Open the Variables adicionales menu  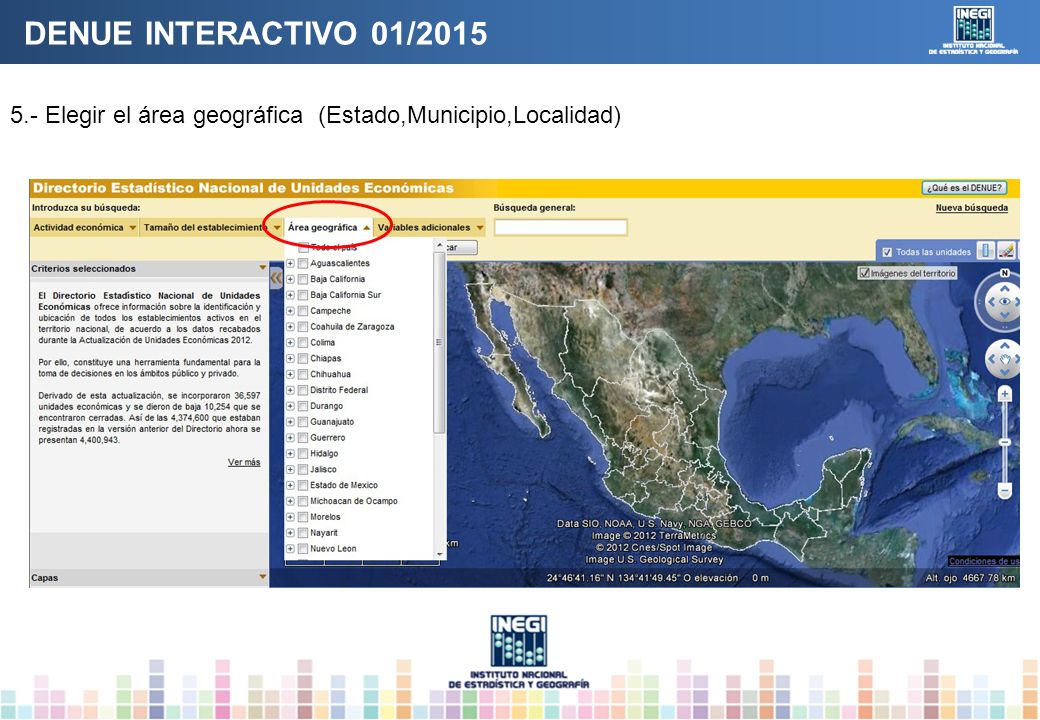430,227
